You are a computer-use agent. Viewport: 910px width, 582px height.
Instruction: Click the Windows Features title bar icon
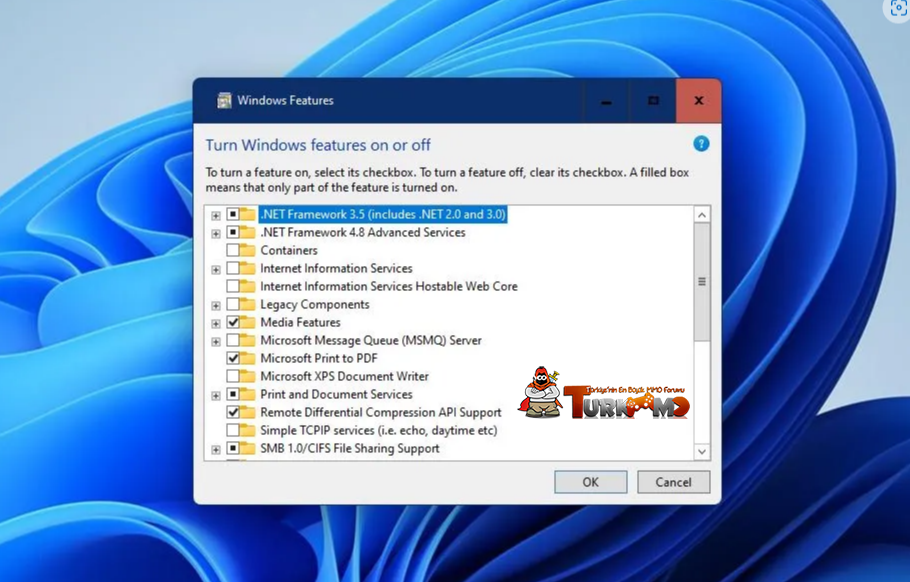tap(224, 100)
